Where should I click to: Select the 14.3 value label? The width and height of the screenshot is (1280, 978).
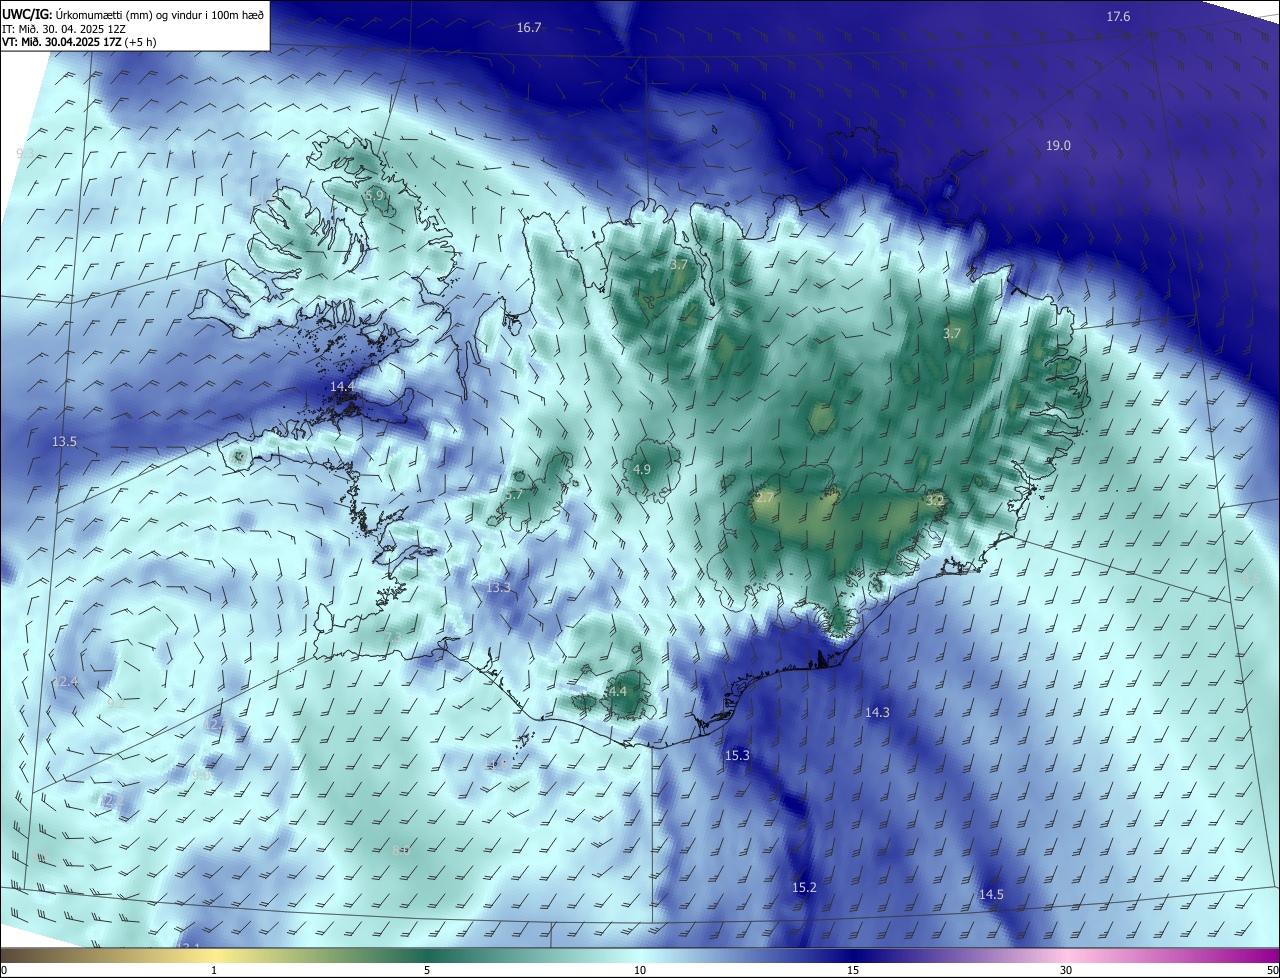[877, 713]
